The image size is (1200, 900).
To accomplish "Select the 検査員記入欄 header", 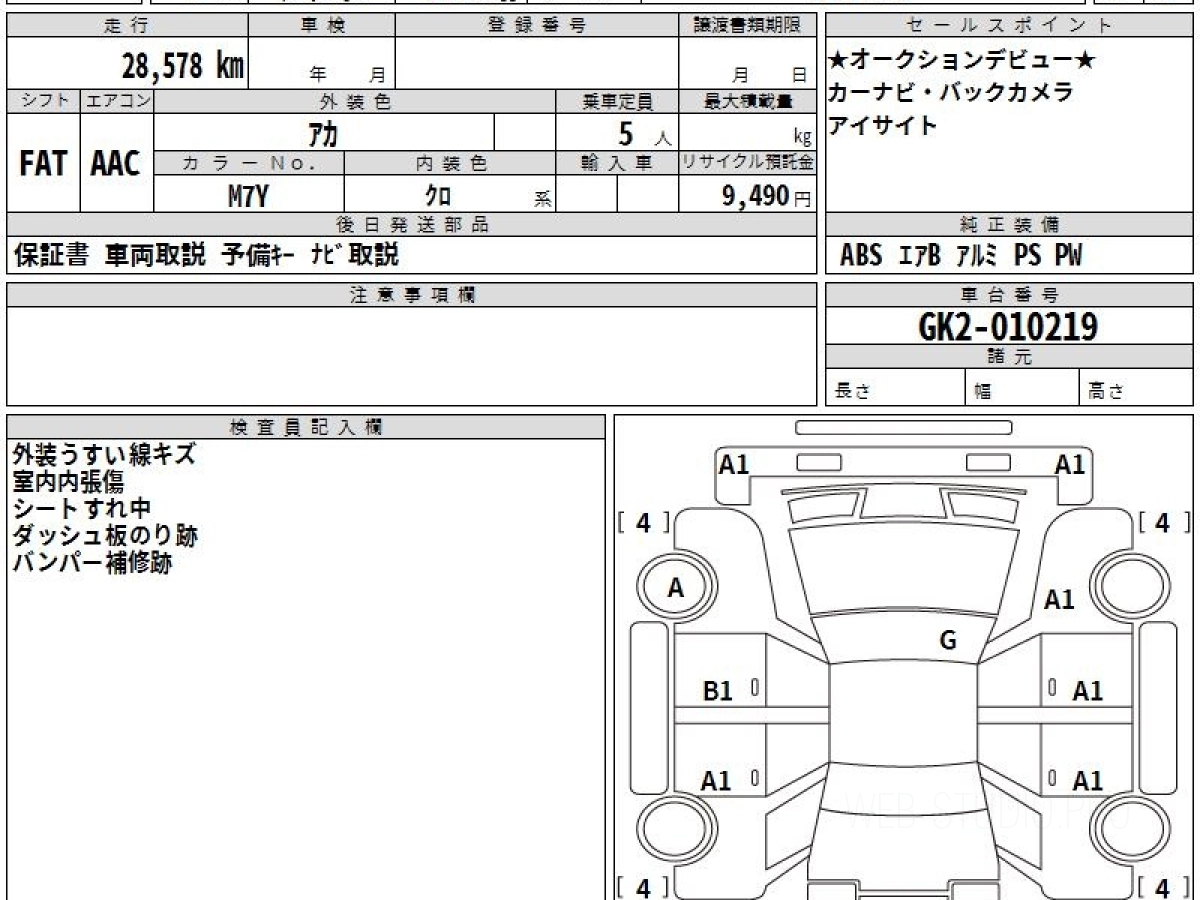I will pyautogui.click(x=306, y=427).
